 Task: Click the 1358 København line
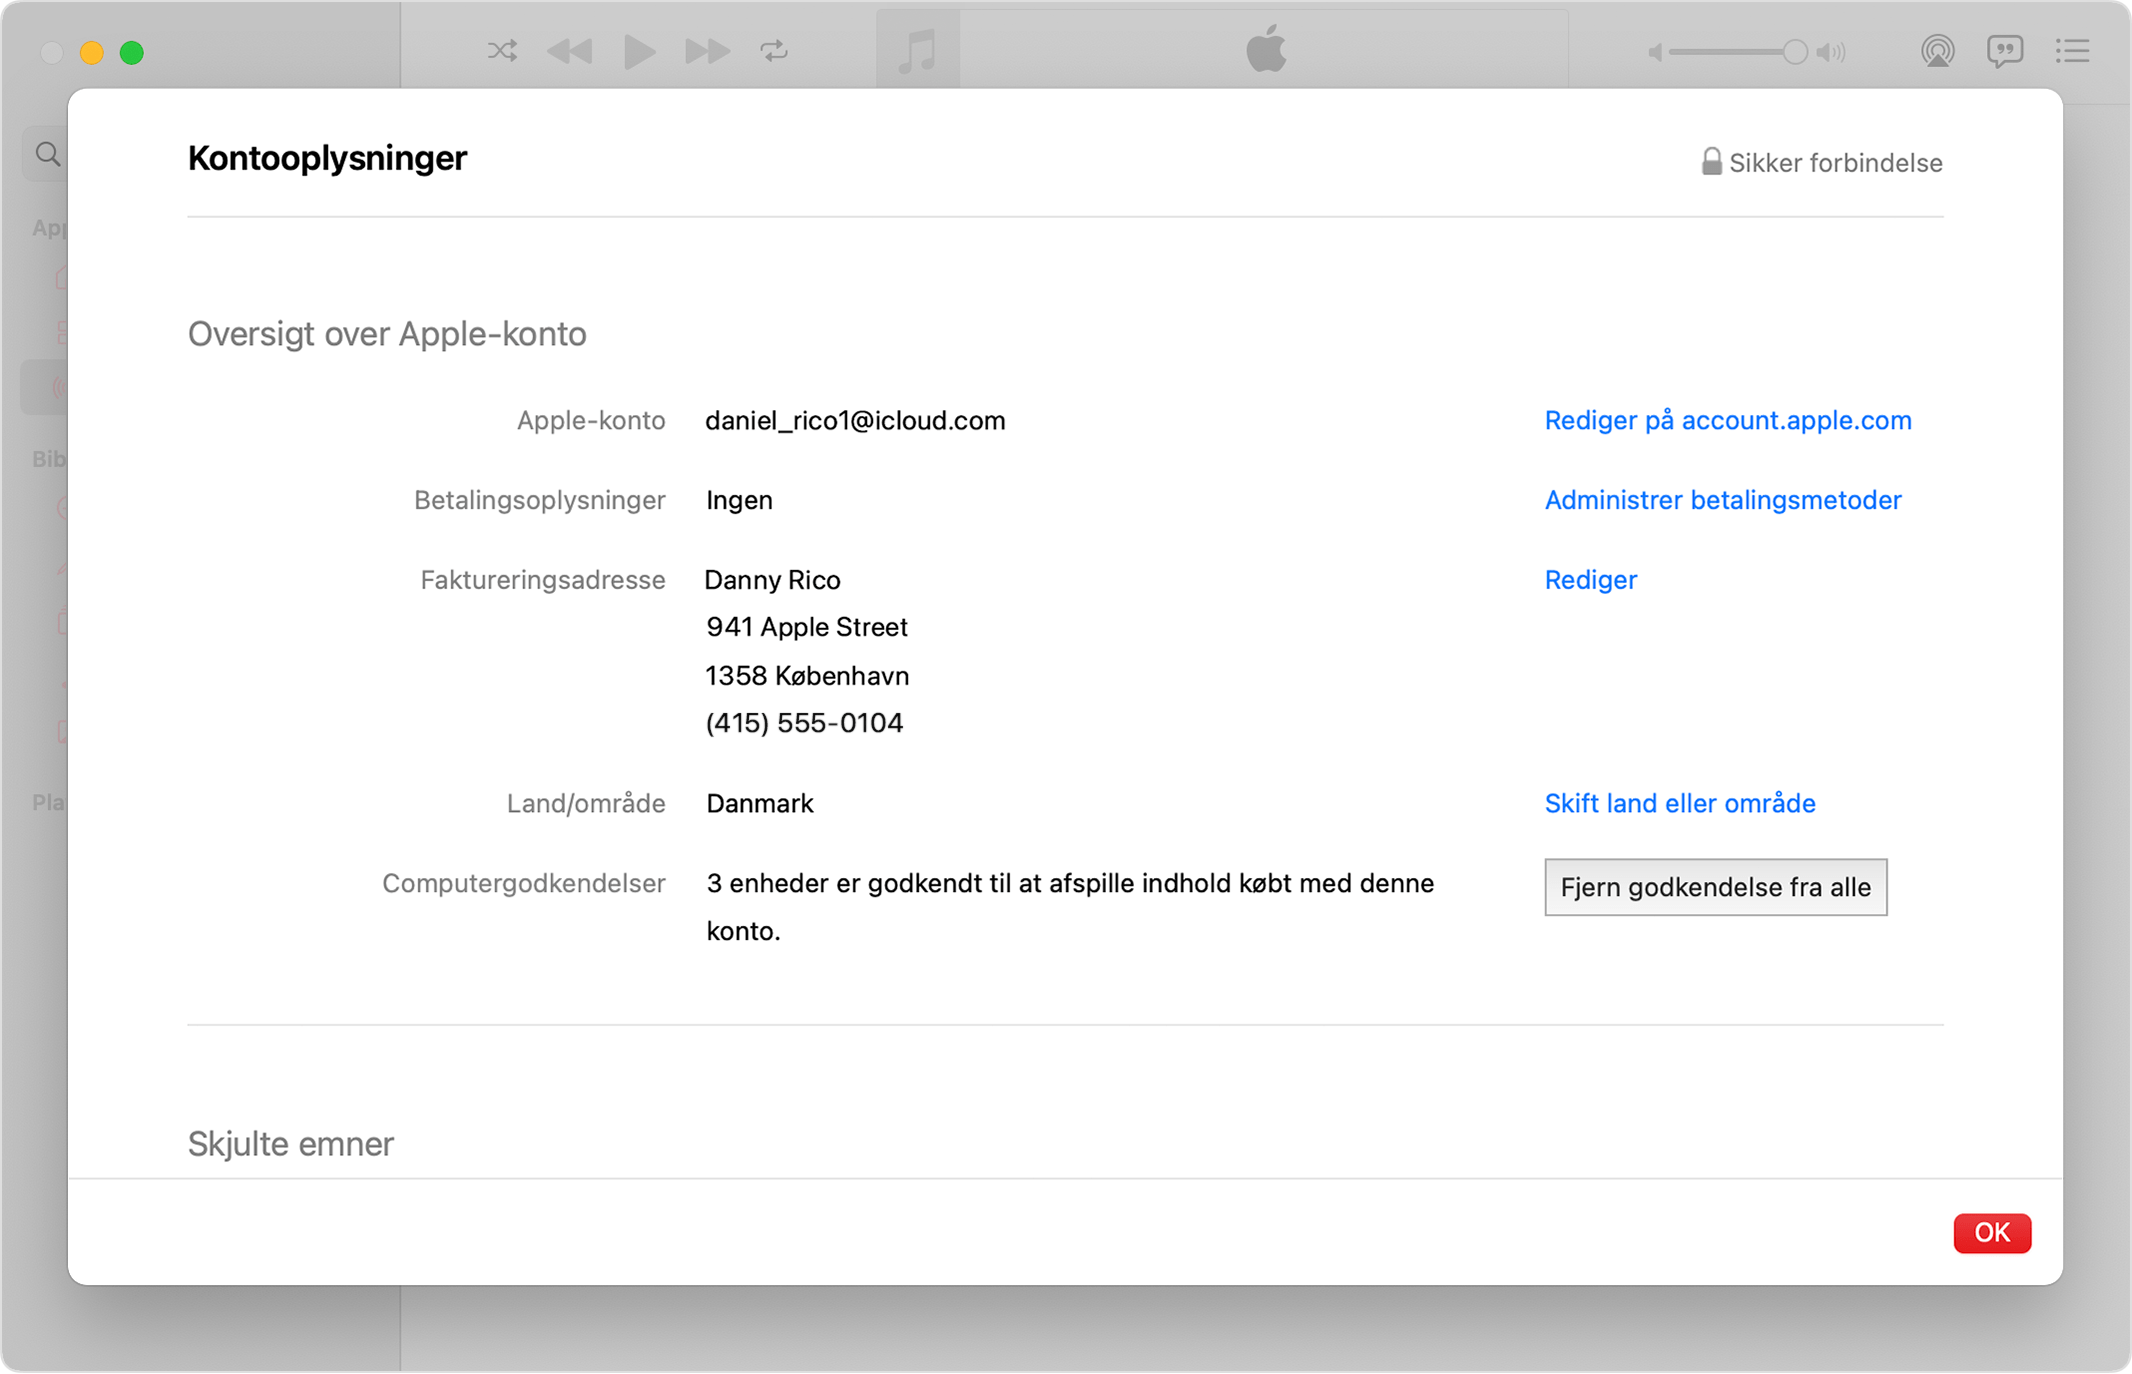(807, 676)
